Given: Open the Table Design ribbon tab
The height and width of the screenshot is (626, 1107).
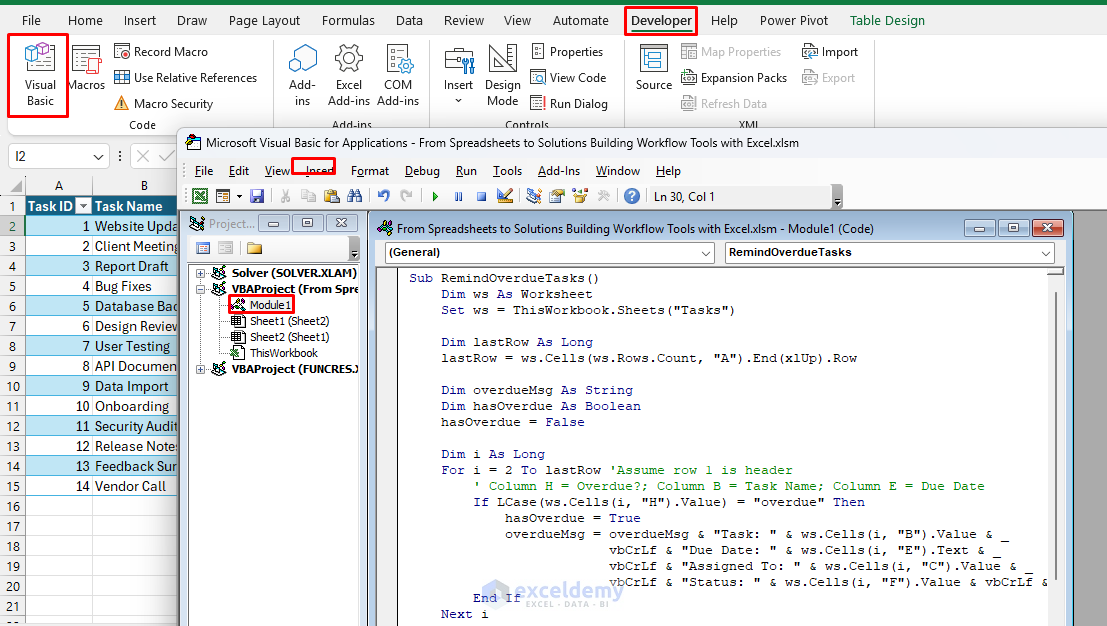Looking at the screenshot, I should [887, 20].
